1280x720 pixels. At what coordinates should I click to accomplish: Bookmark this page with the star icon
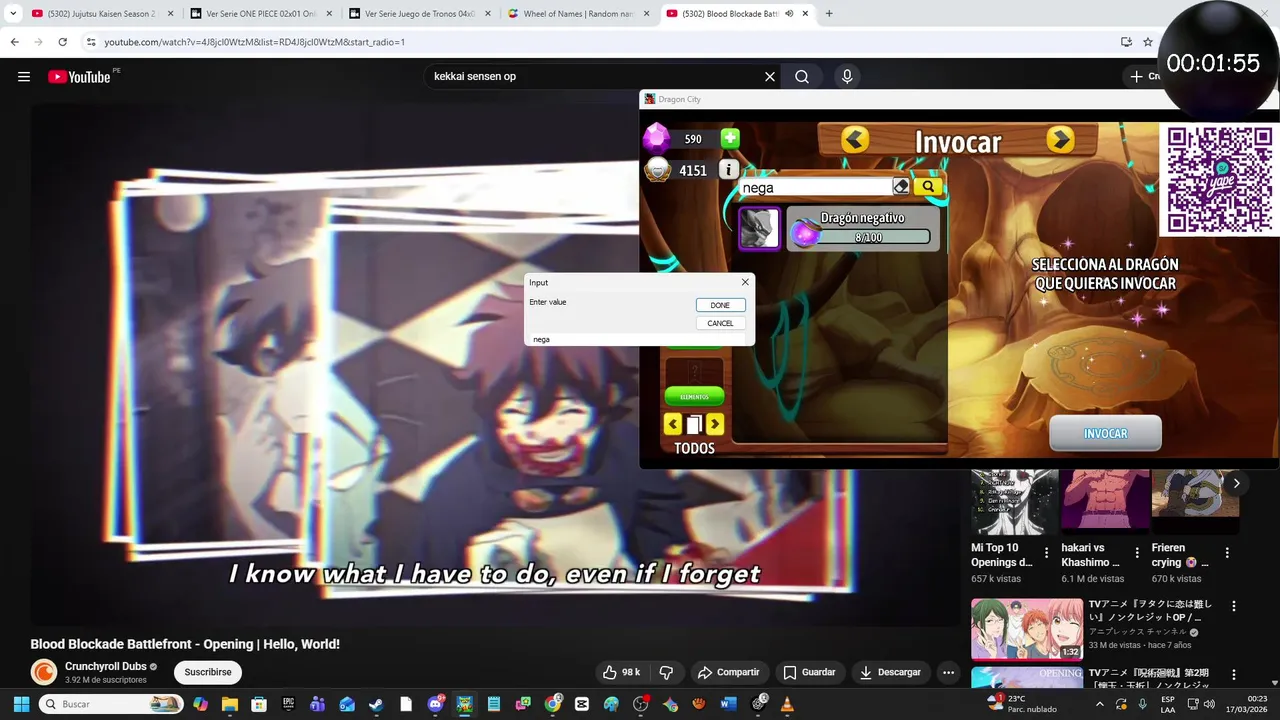tap(1148, 42)
